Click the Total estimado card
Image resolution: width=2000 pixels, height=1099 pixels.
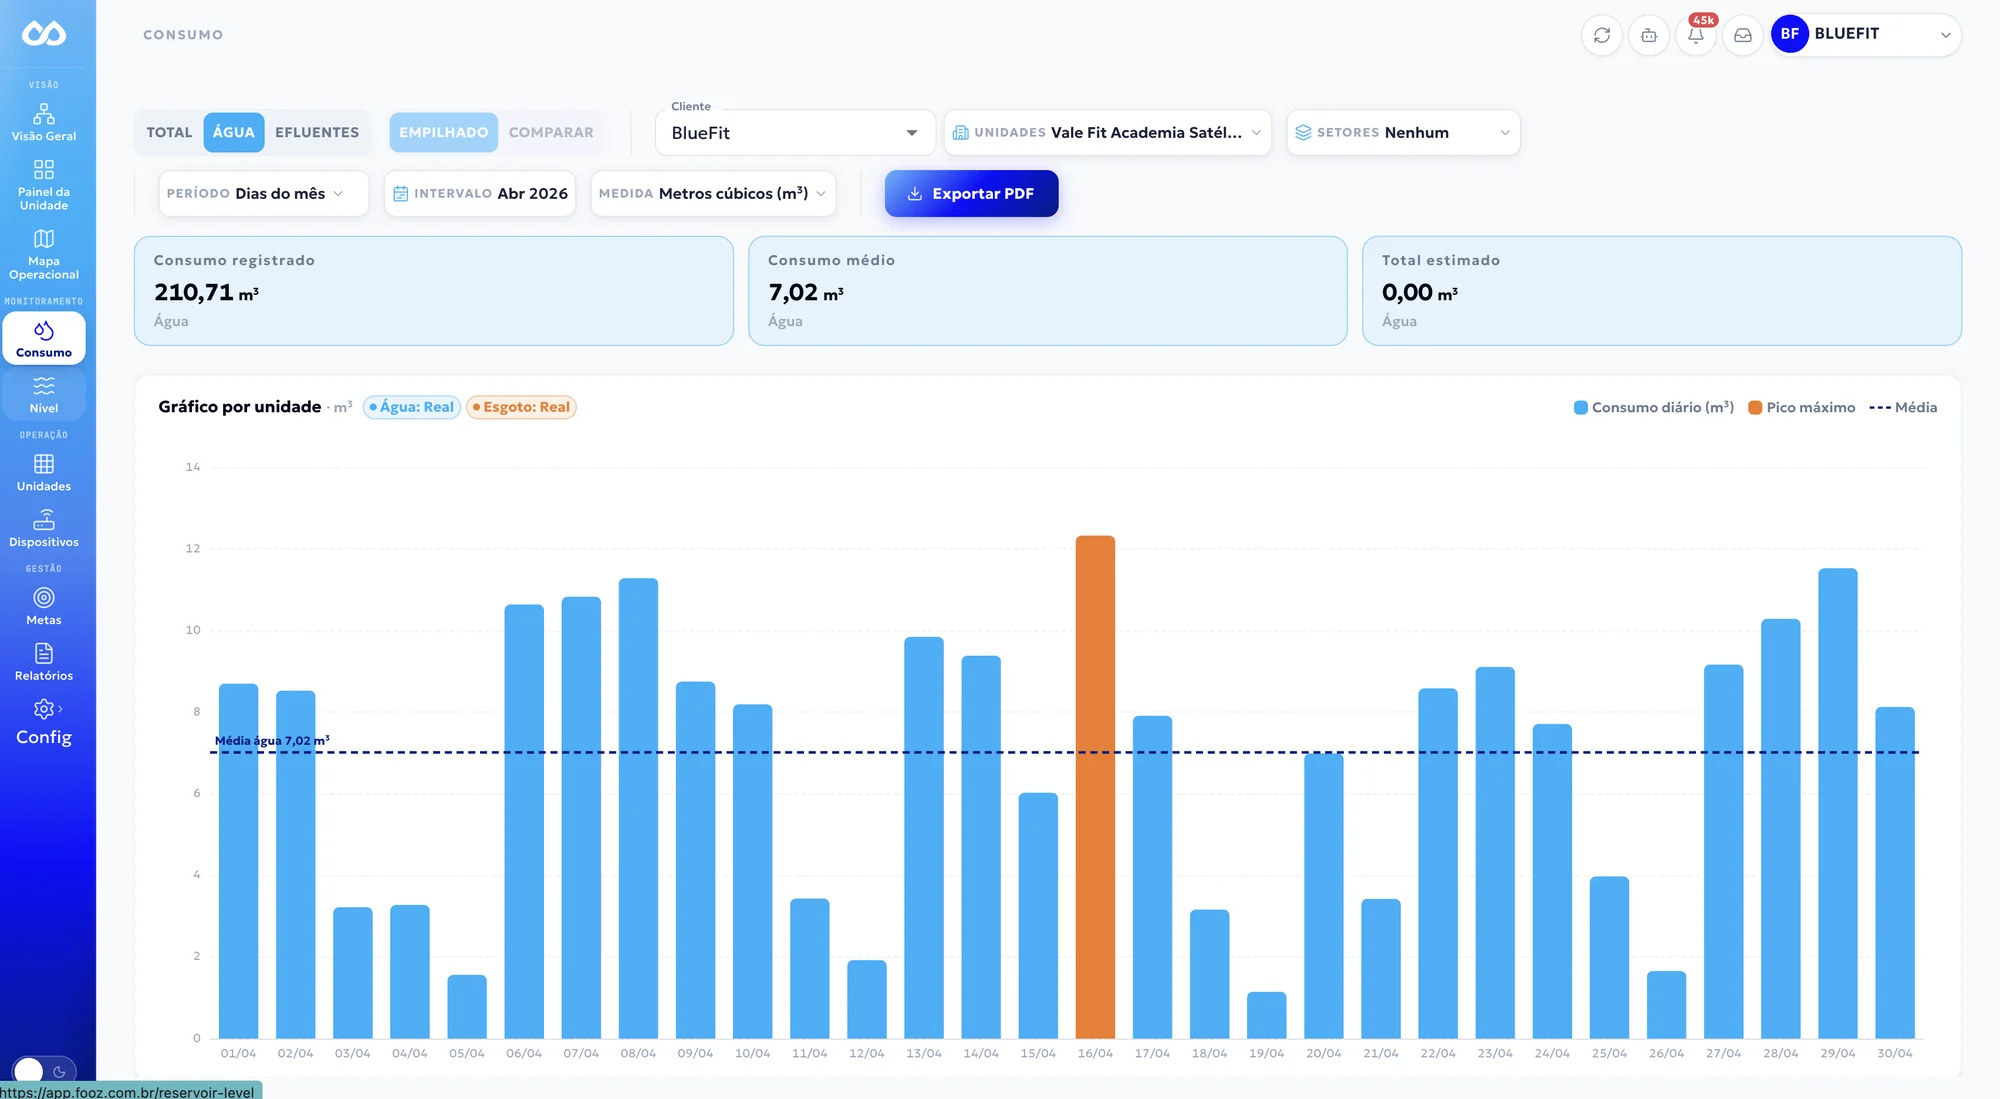1661,291
